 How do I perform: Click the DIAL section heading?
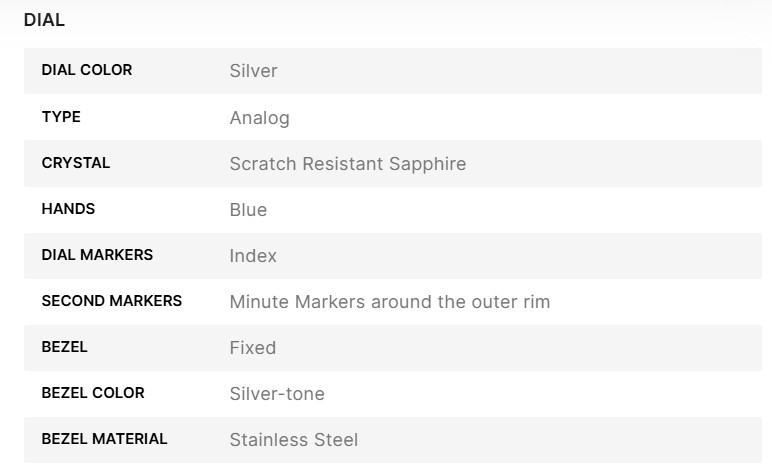[44, 19]
